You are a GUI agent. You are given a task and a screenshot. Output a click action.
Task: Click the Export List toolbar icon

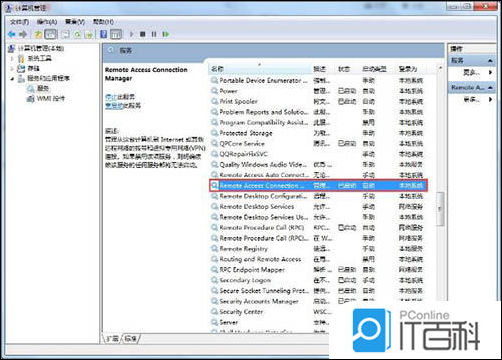[89, 34]
